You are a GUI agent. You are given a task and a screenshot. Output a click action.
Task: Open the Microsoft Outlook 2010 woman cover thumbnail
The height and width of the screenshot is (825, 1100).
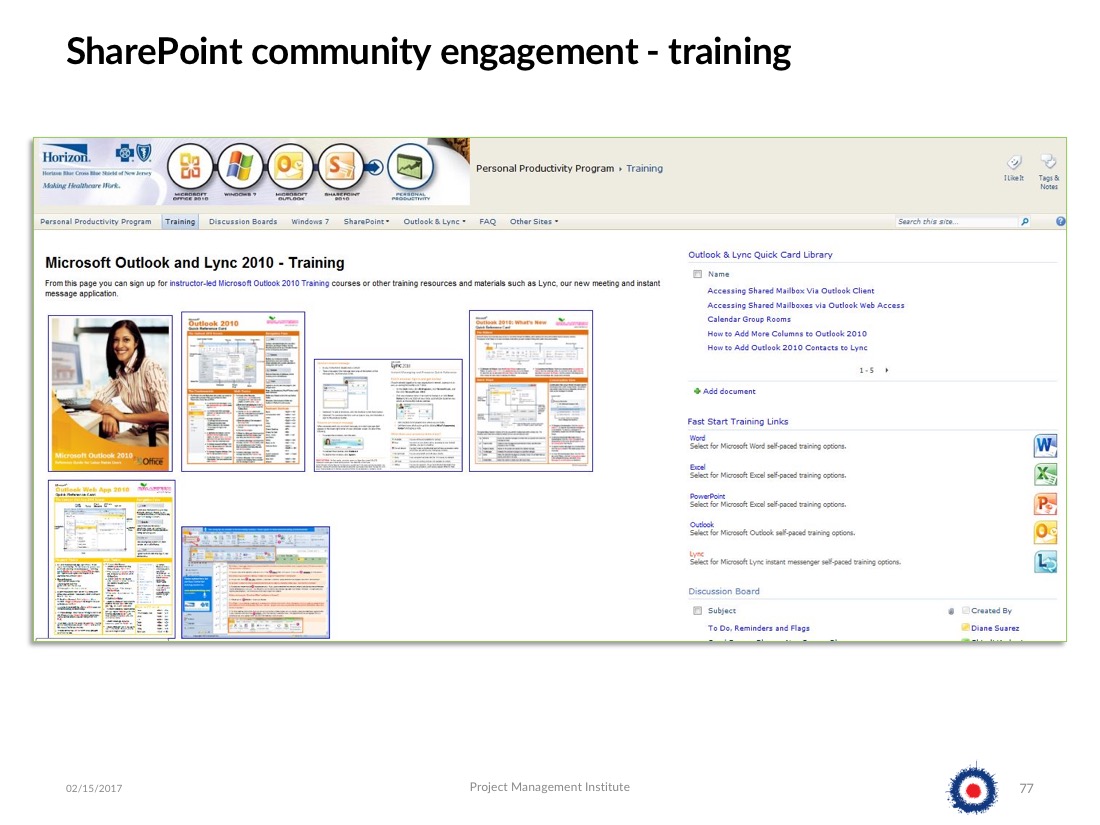point(110,393)
